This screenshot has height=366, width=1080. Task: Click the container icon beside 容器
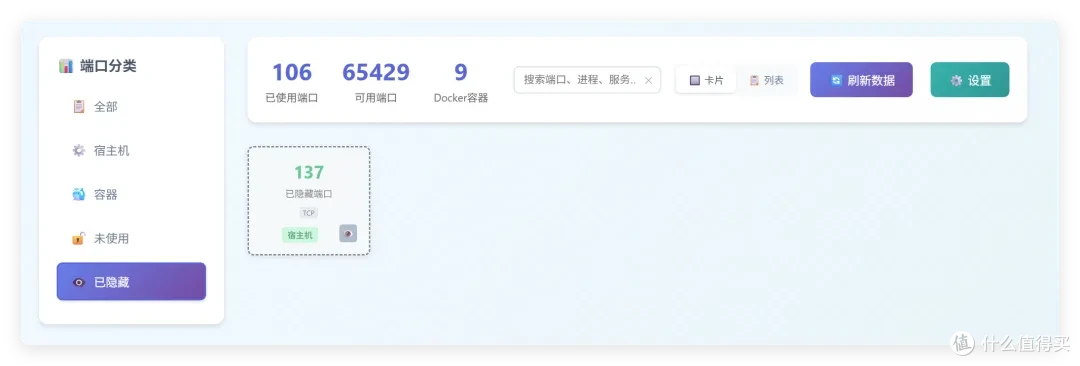point(79,194)
